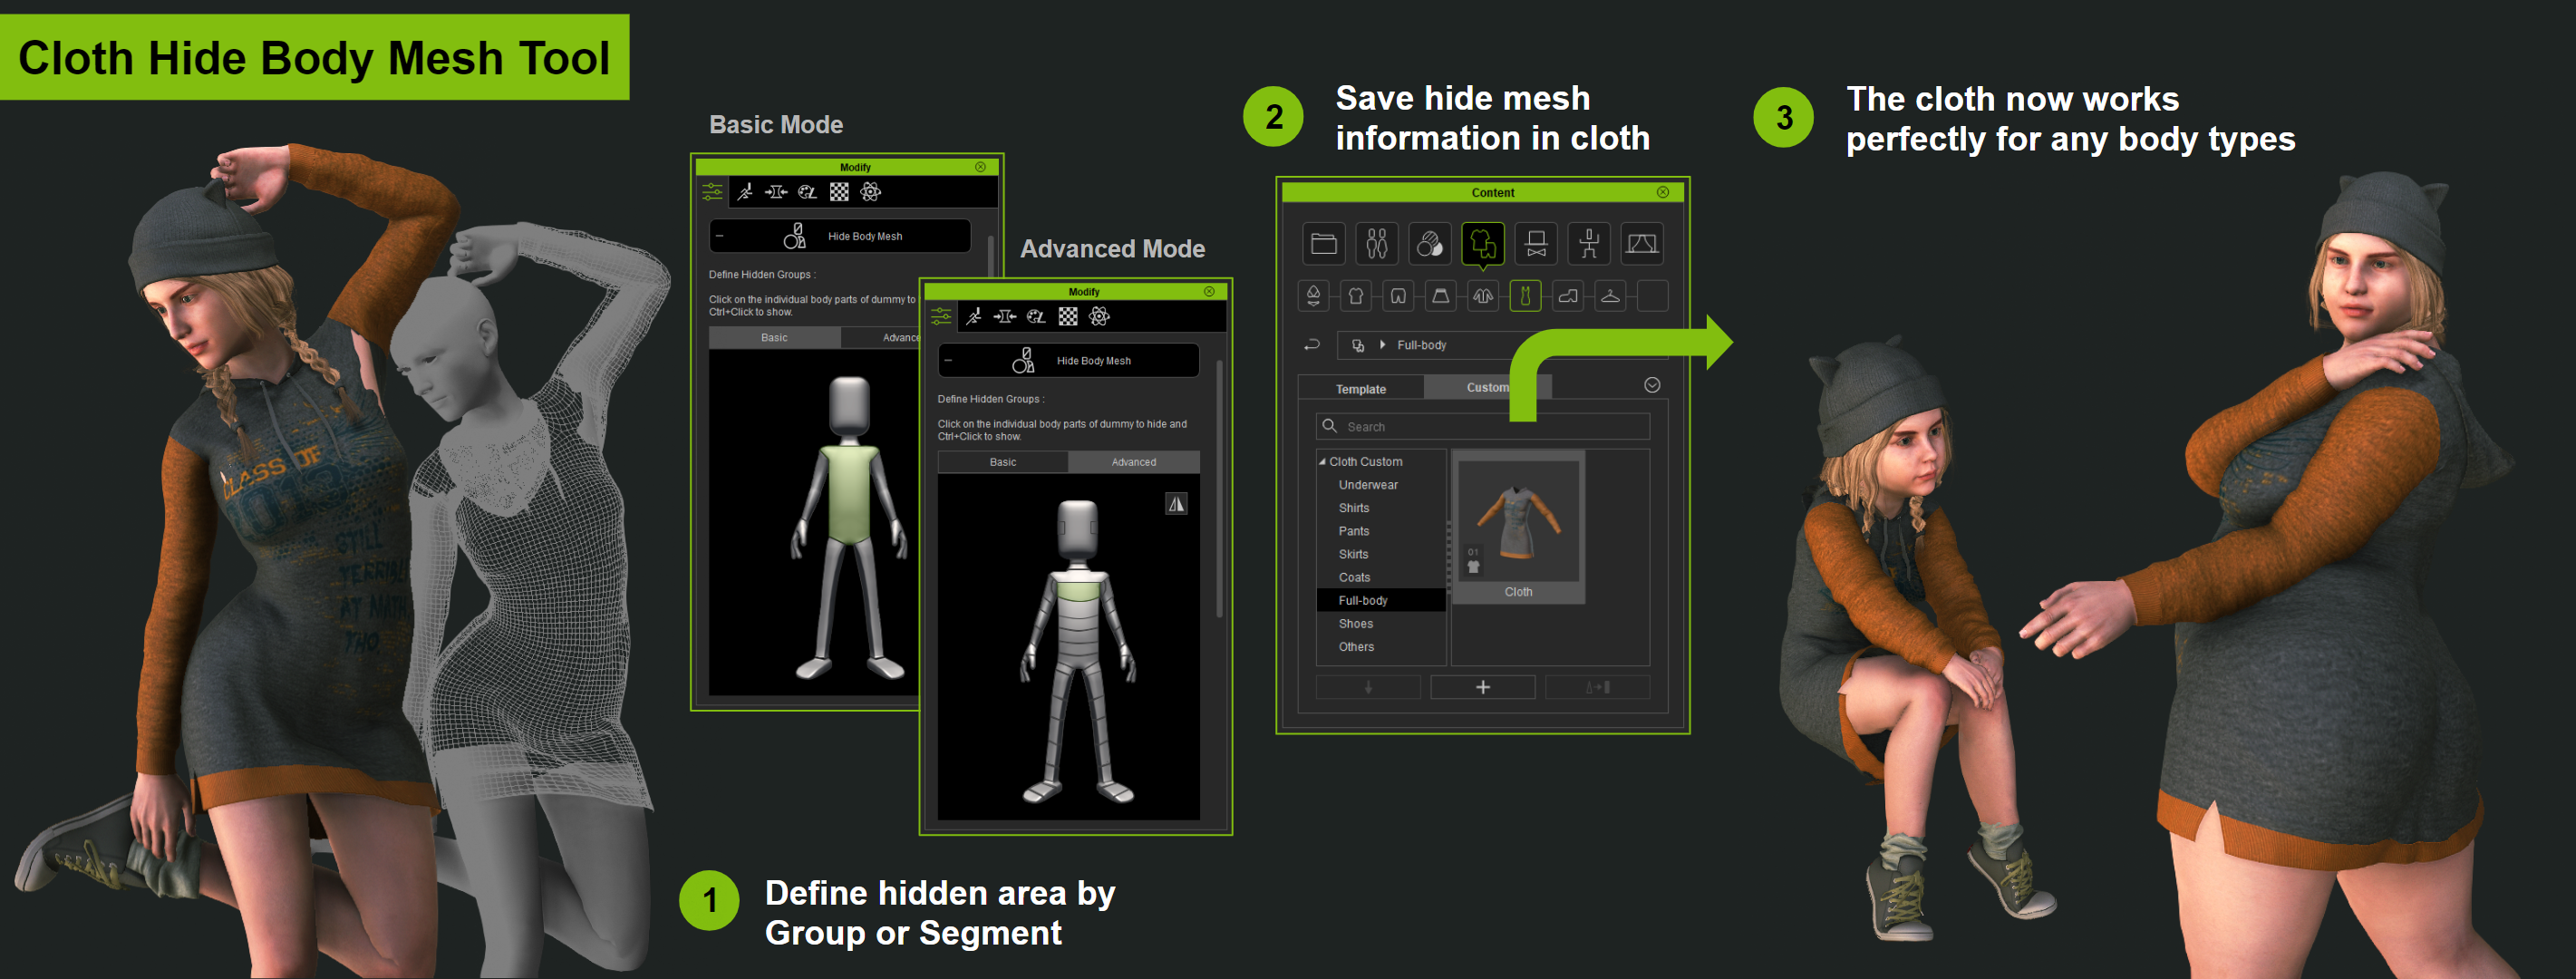Collapse the Cloth Custom tree node
The height and width of the screenshot is (979, 2576).
click(1322, 462)
